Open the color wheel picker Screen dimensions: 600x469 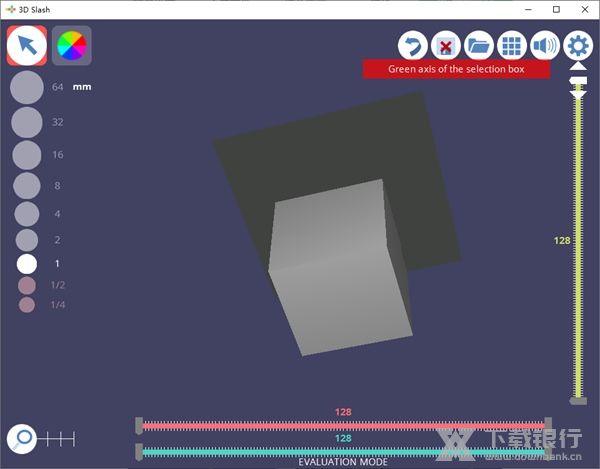pyautogui.click(x=72, y=46)
